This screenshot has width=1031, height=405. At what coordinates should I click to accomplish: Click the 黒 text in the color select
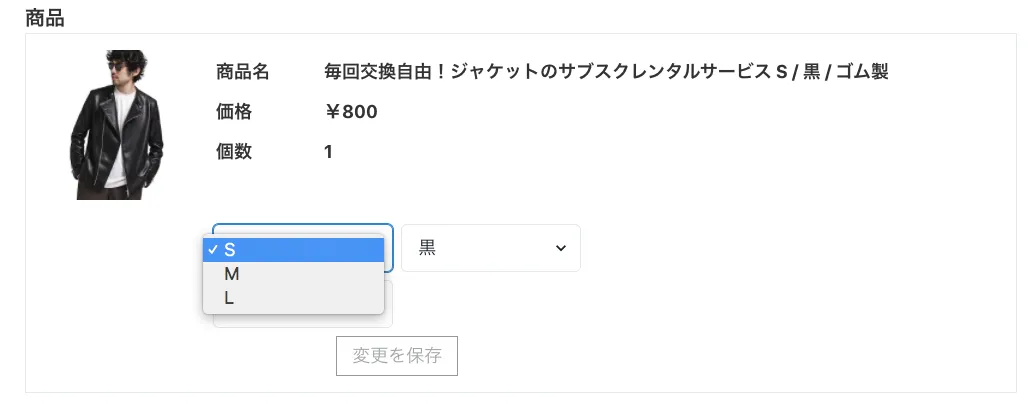tap(427, 248)
